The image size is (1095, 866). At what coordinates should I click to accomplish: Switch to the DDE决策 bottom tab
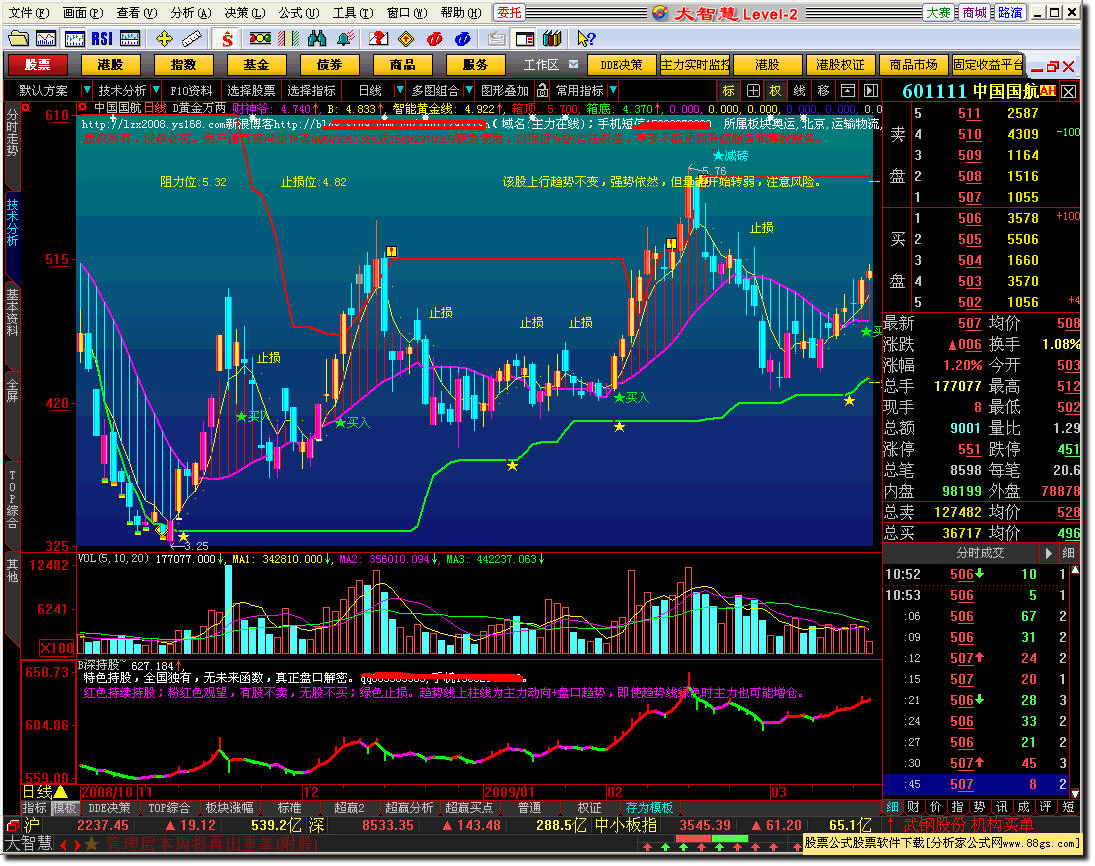(109, 808)
